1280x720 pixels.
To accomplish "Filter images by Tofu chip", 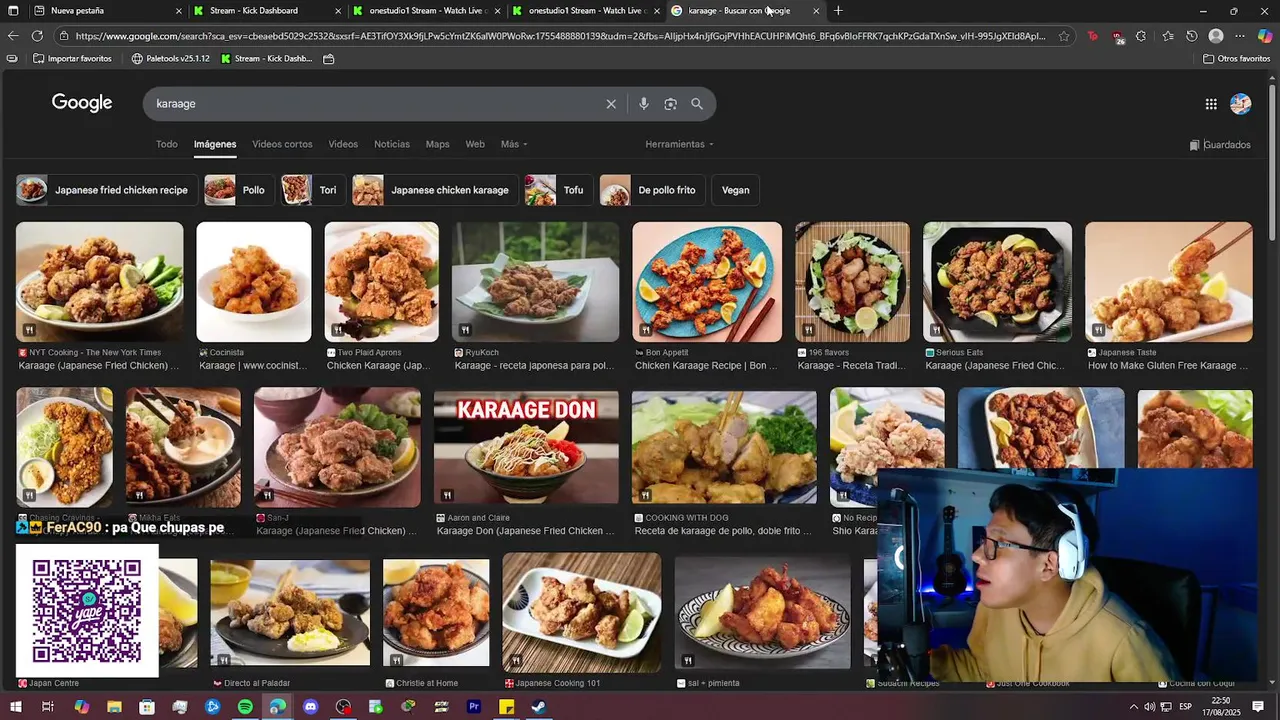I will click(558, 190).
